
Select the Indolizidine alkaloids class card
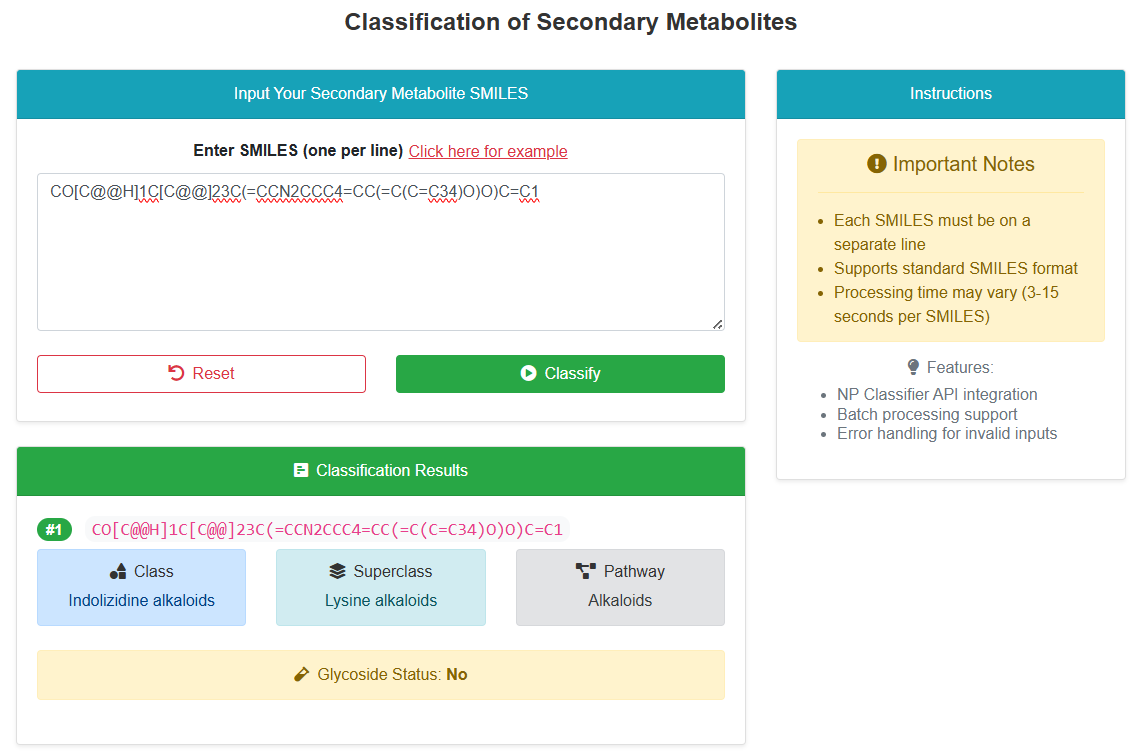click(x=142, y=587)
